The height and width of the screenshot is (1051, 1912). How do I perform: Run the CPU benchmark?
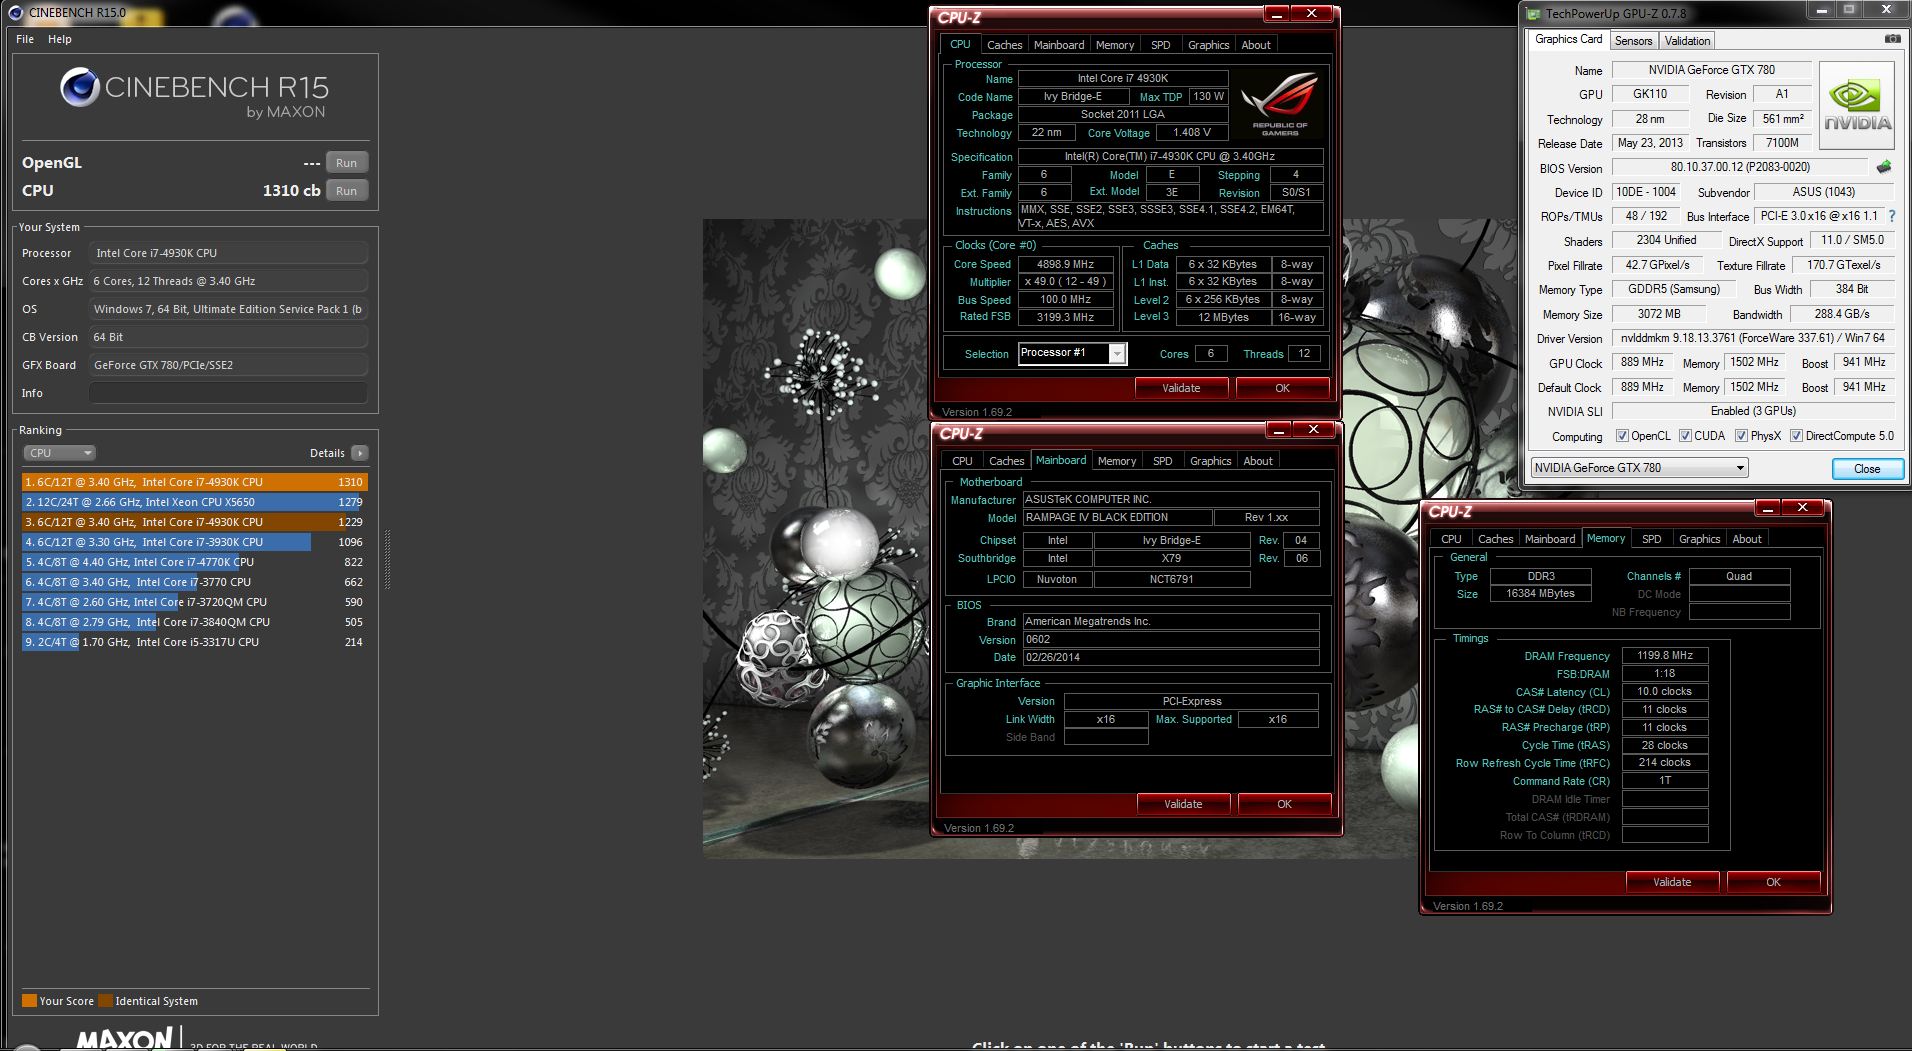pyautogui.click(x=346, y=191)
